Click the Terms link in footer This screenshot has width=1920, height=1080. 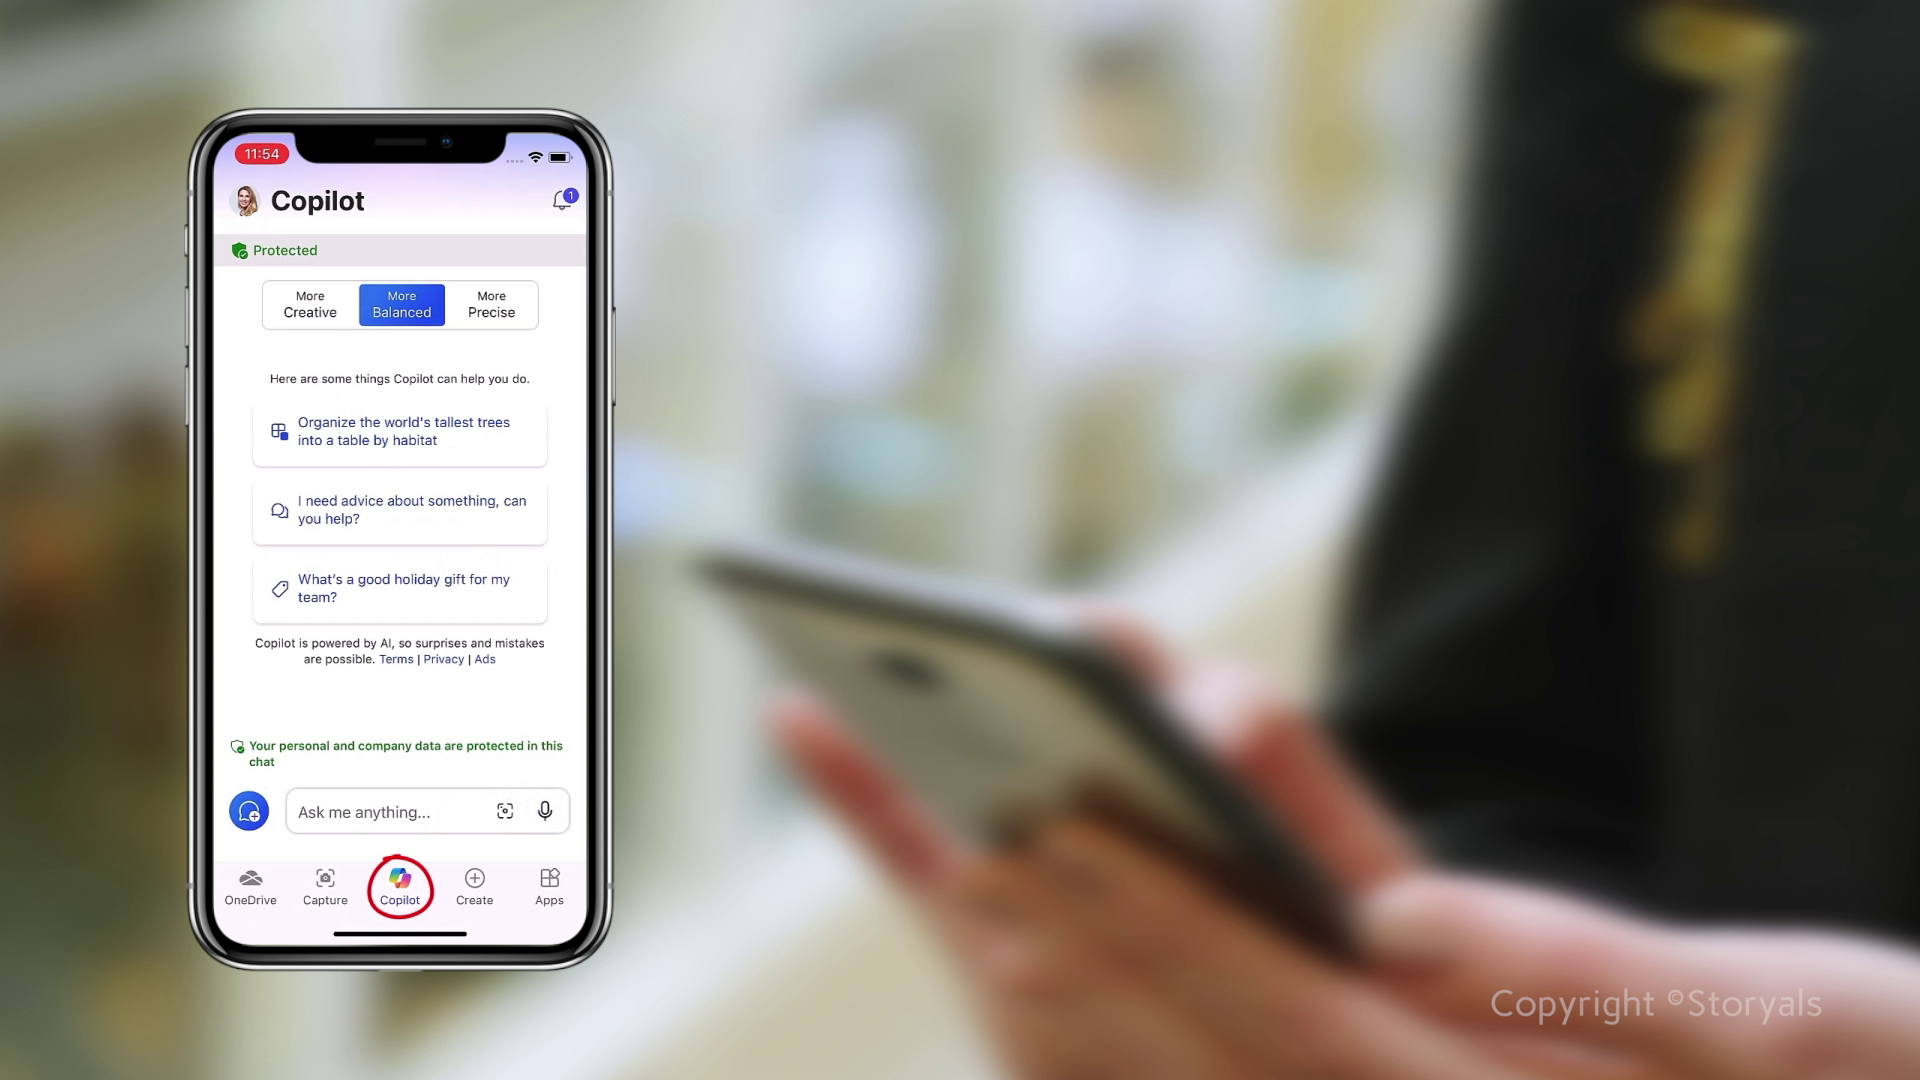tap(396, 658)
